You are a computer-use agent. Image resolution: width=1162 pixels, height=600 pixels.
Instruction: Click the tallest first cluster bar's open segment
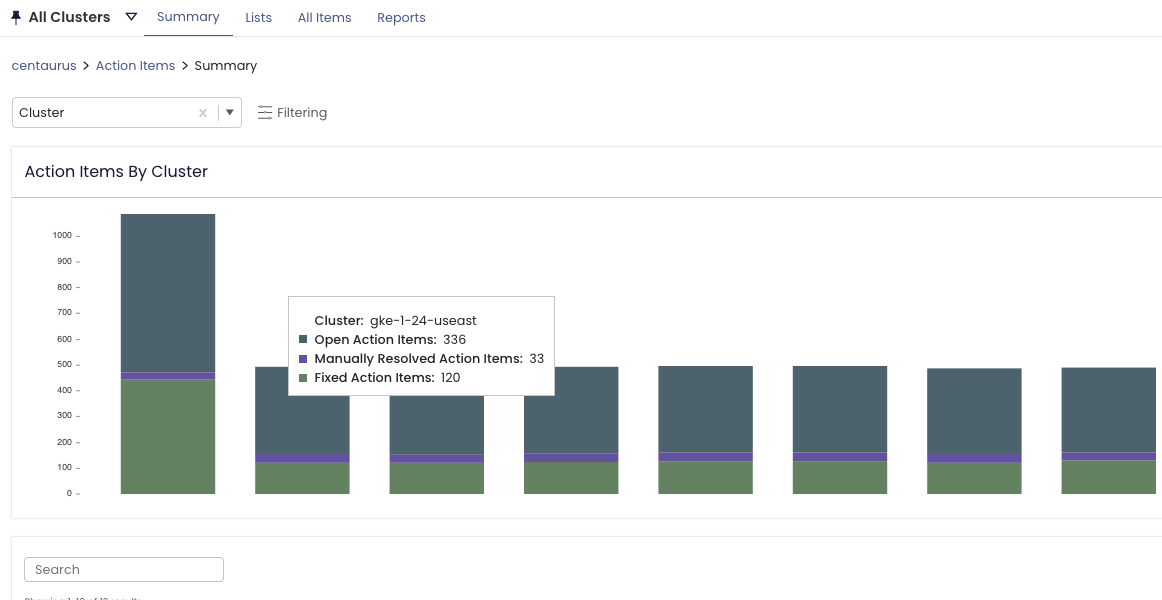(x=168, y=293)
